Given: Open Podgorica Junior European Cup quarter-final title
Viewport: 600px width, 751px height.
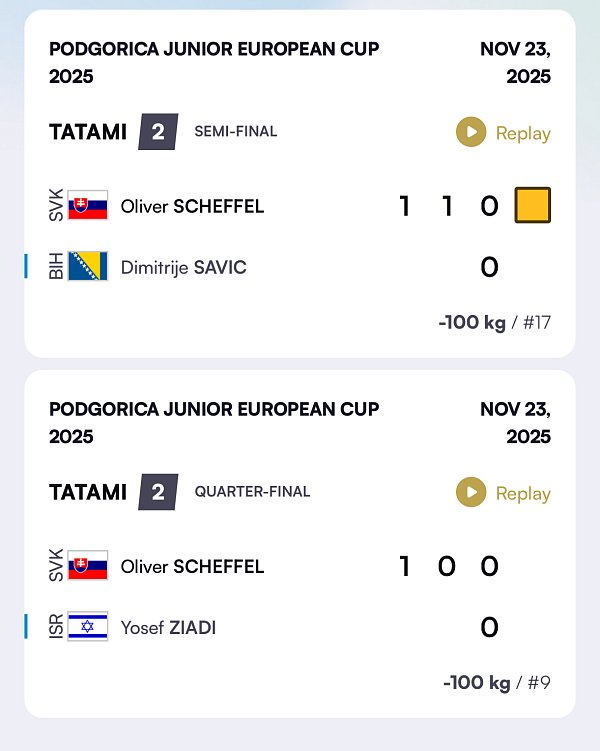Looking at the screenshot, I should 214,422.
